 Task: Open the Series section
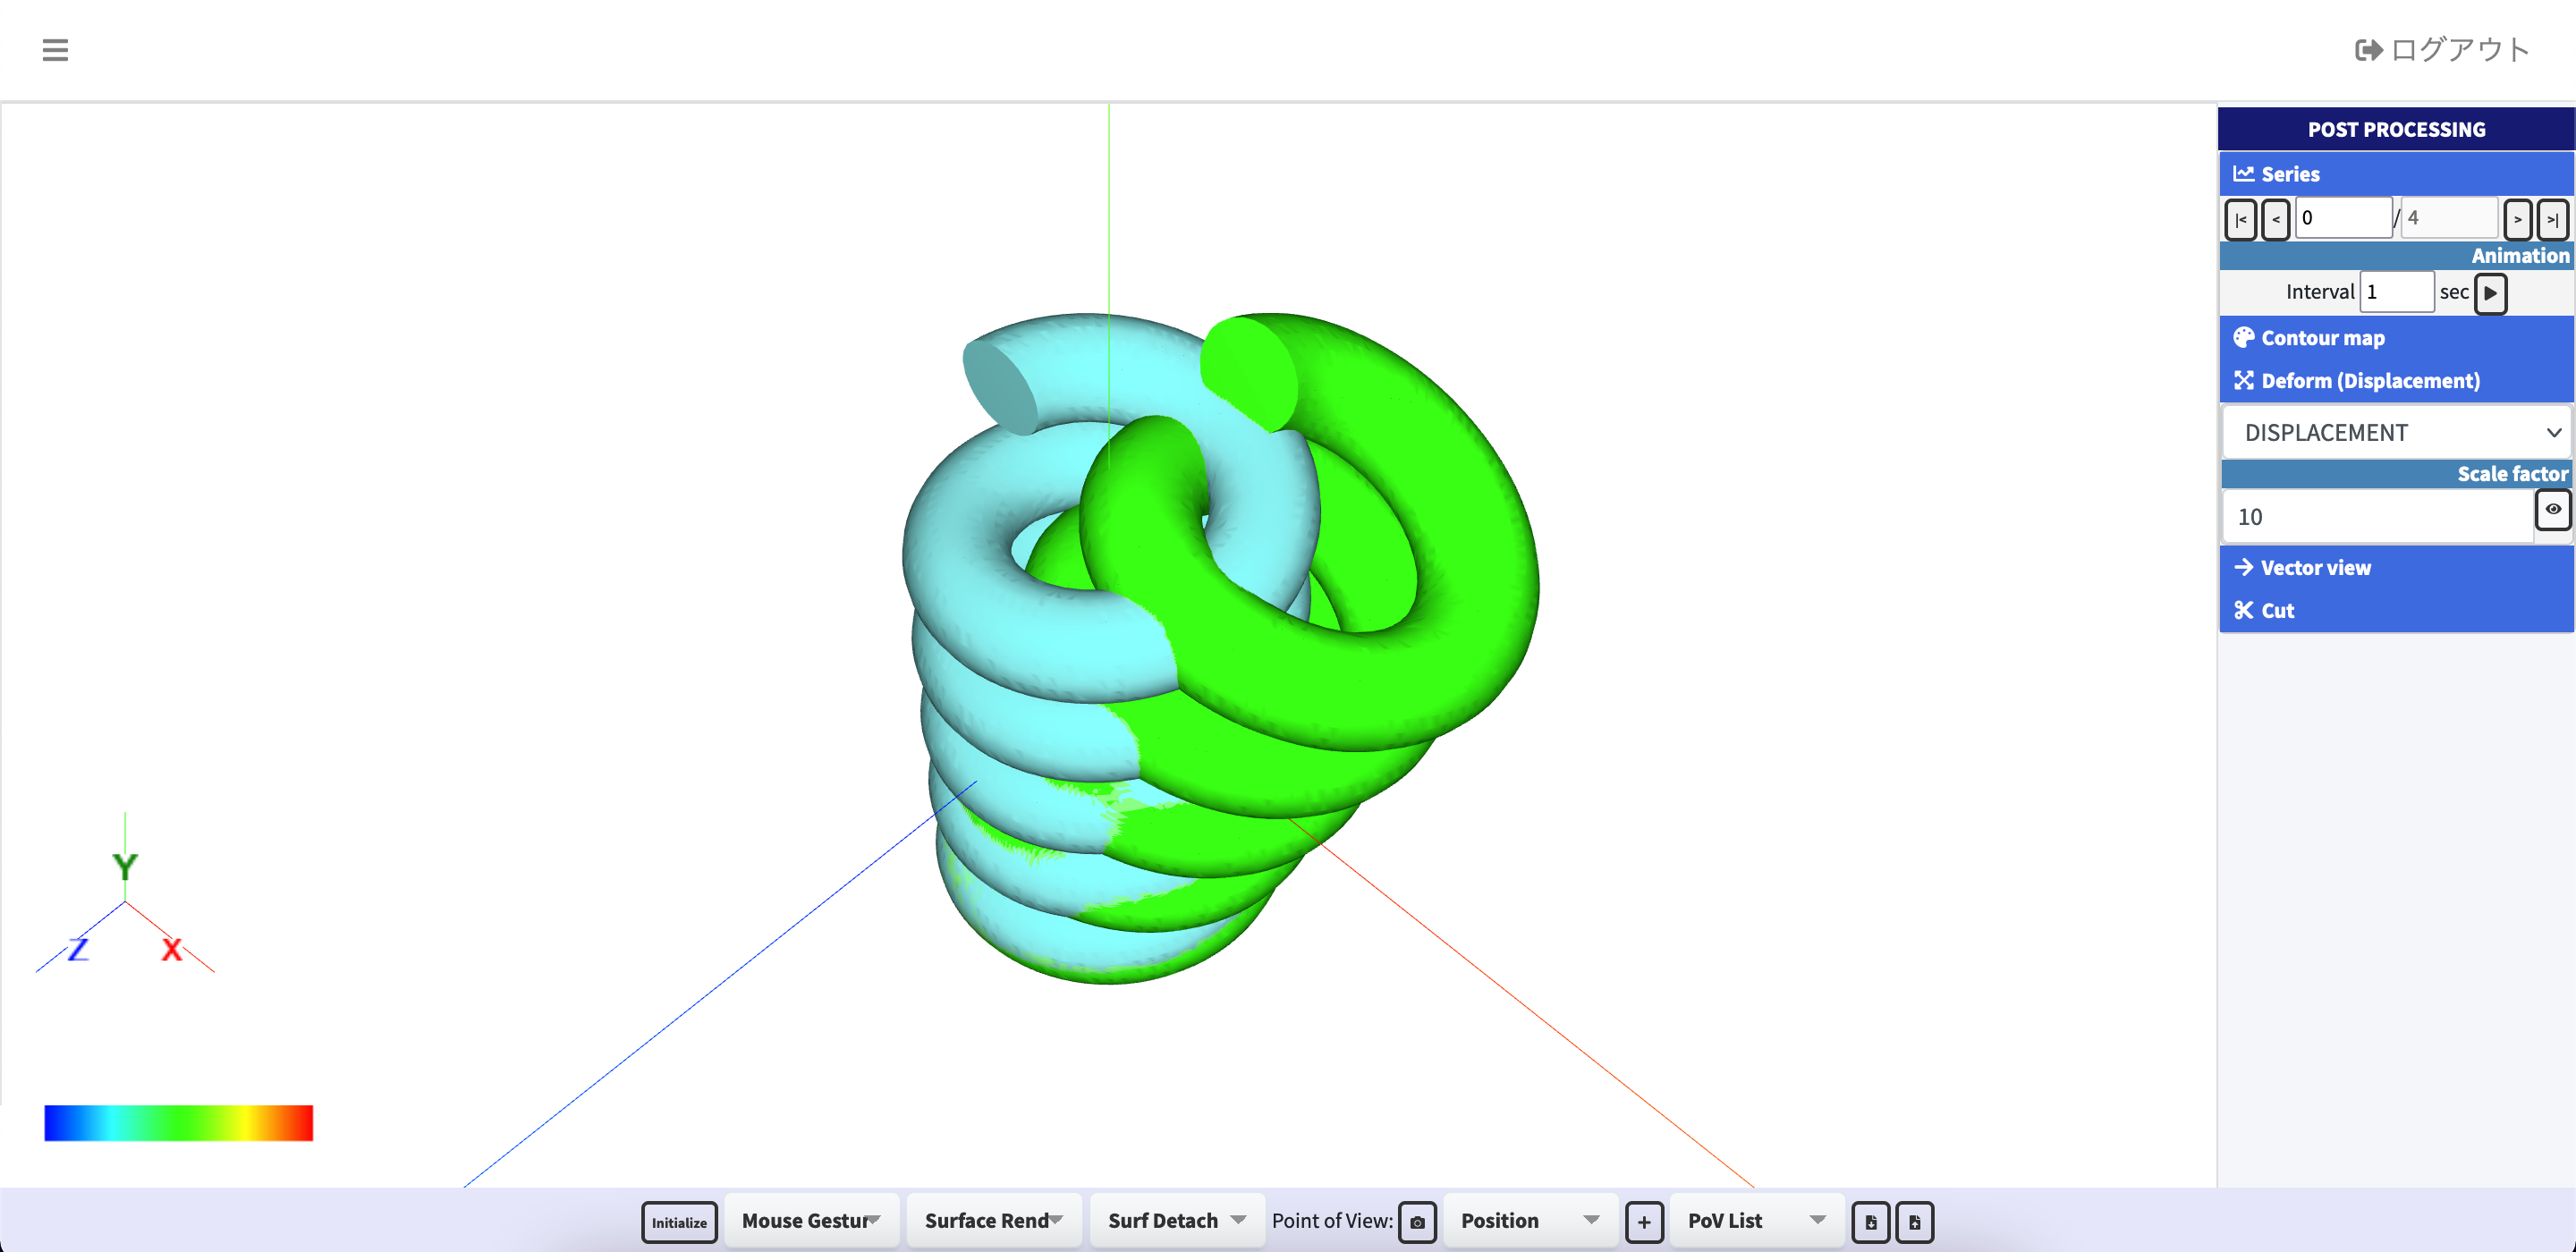[2396, 174]
